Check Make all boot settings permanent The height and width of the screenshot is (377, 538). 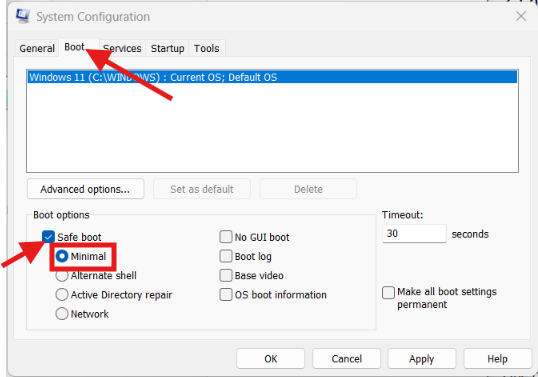point(388,293)
